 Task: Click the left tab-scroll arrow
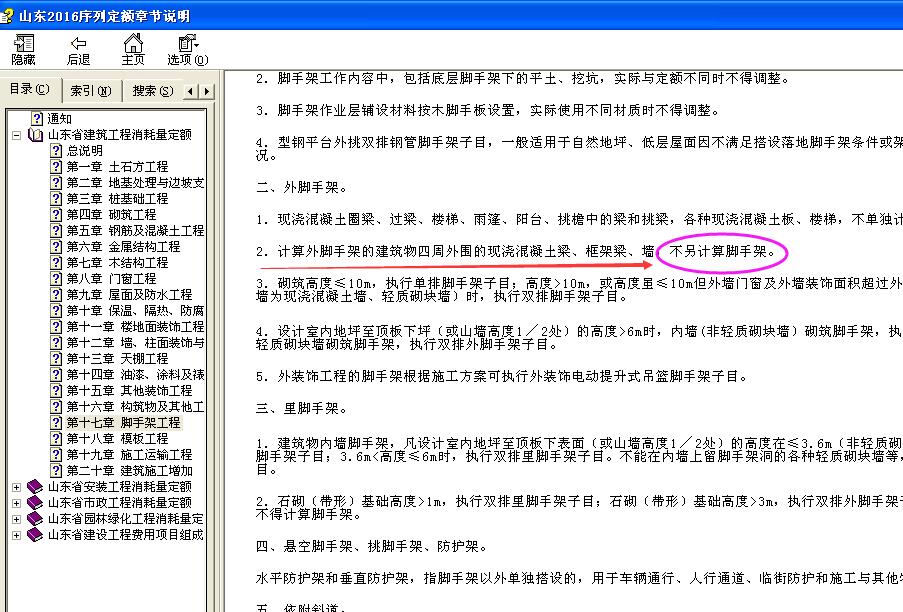tap(191, 91)
